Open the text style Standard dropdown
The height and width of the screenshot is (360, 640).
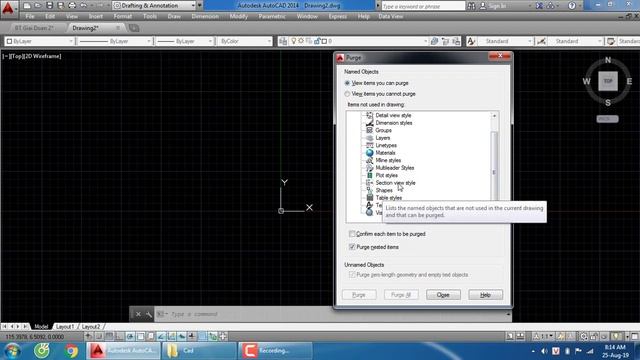(x=505, y=41)
